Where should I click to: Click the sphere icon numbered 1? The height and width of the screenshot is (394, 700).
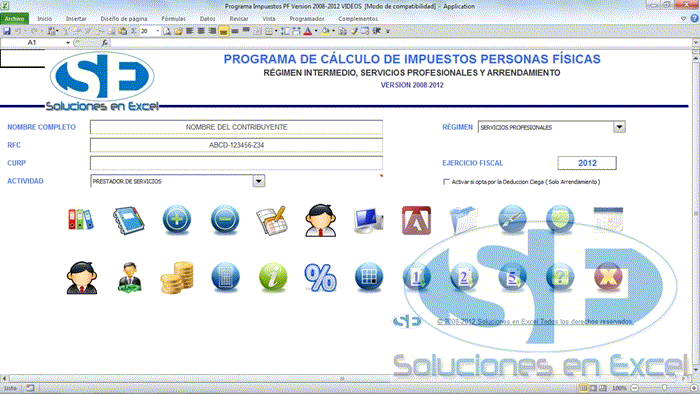[x=417, y=277]
